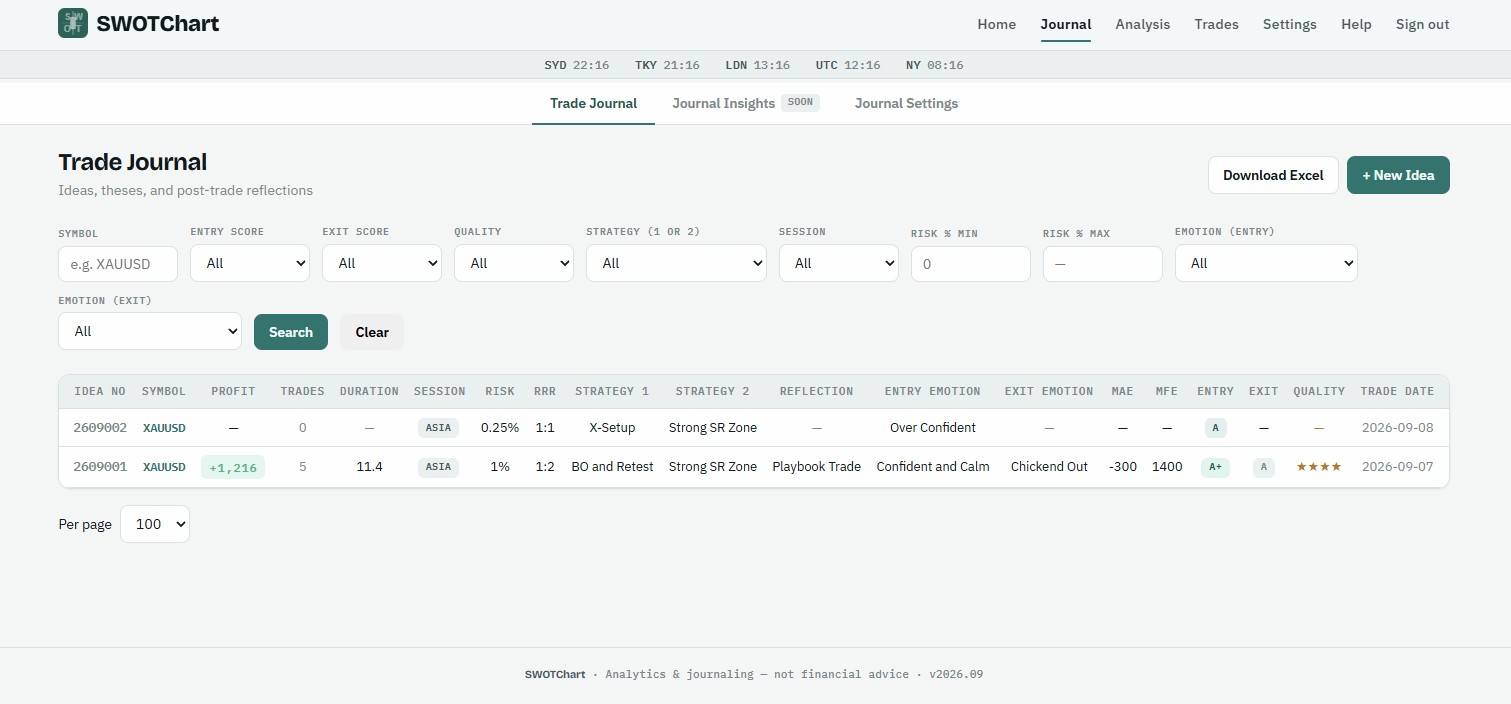Click the Duration column header
Screen dimensions: 1511x704
coord(369,391)
